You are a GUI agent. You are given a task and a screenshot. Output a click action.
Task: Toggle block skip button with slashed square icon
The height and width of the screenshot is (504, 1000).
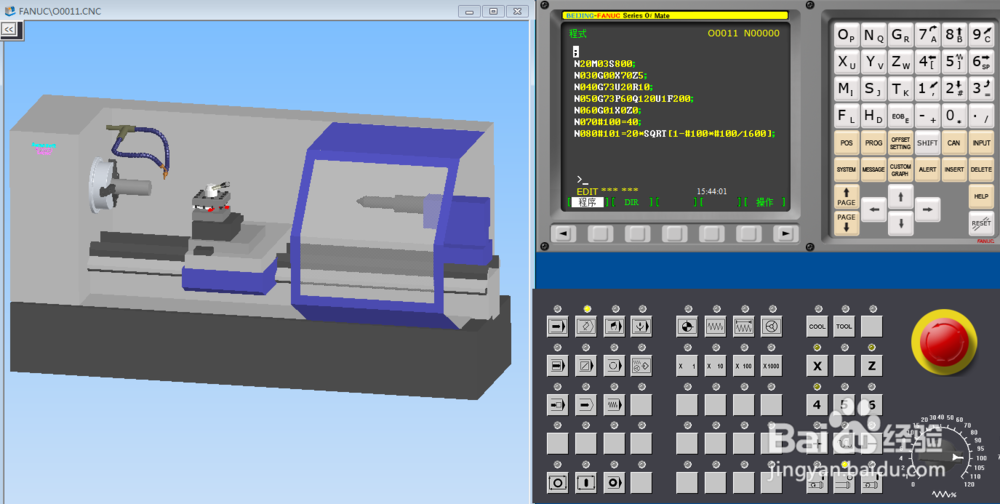pos(585,366)
